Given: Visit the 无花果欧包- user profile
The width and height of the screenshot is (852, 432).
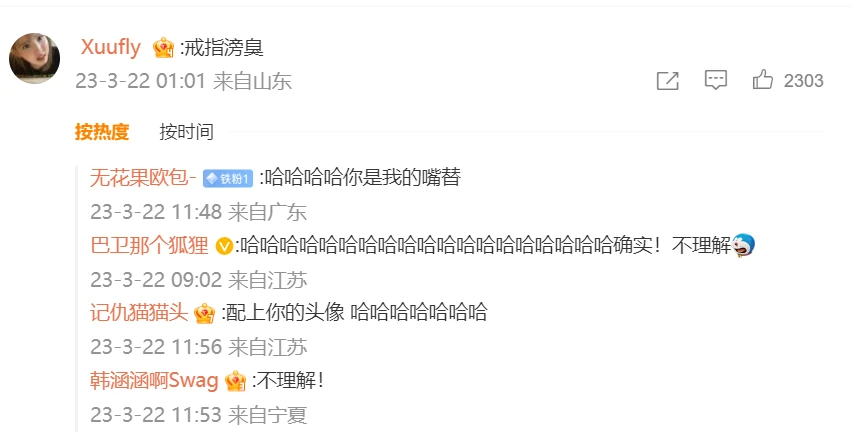Looking at the screenshot, I should pyautogui.click(x=143, y=178).
